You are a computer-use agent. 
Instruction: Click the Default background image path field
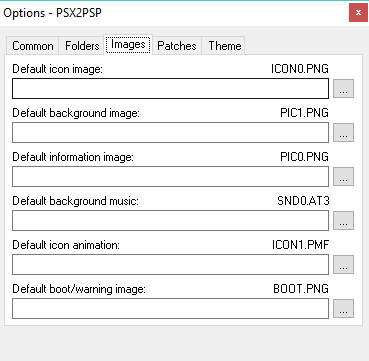[x=170, y=132]
